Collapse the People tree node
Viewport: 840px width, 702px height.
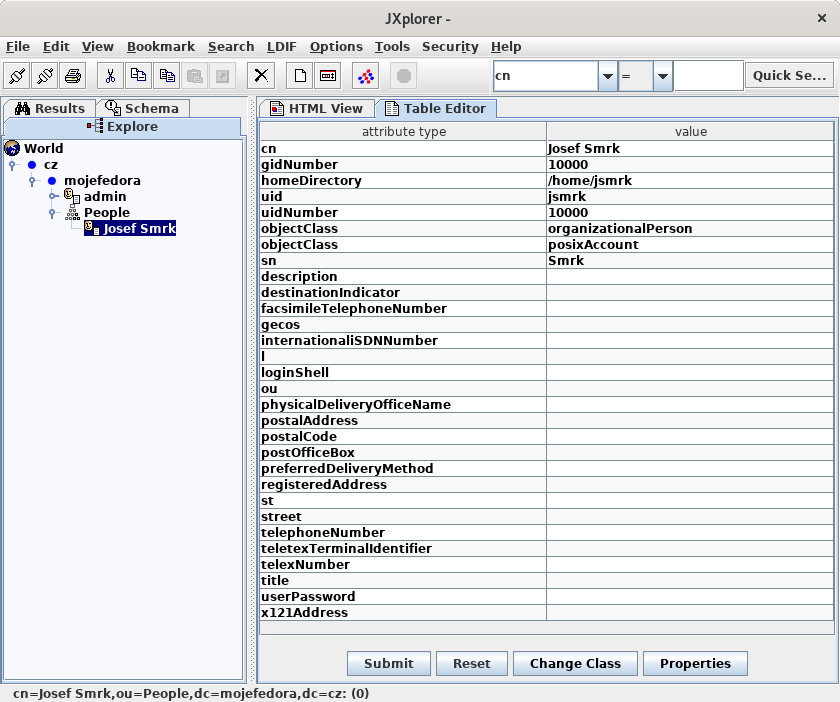[53, 213]
